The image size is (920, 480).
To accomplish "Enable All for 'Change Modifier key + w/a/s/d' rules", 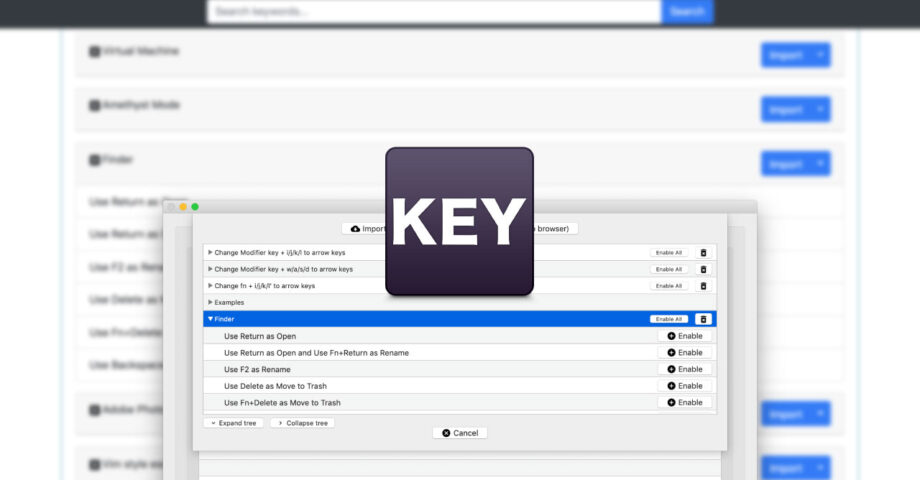I will 669,269.
